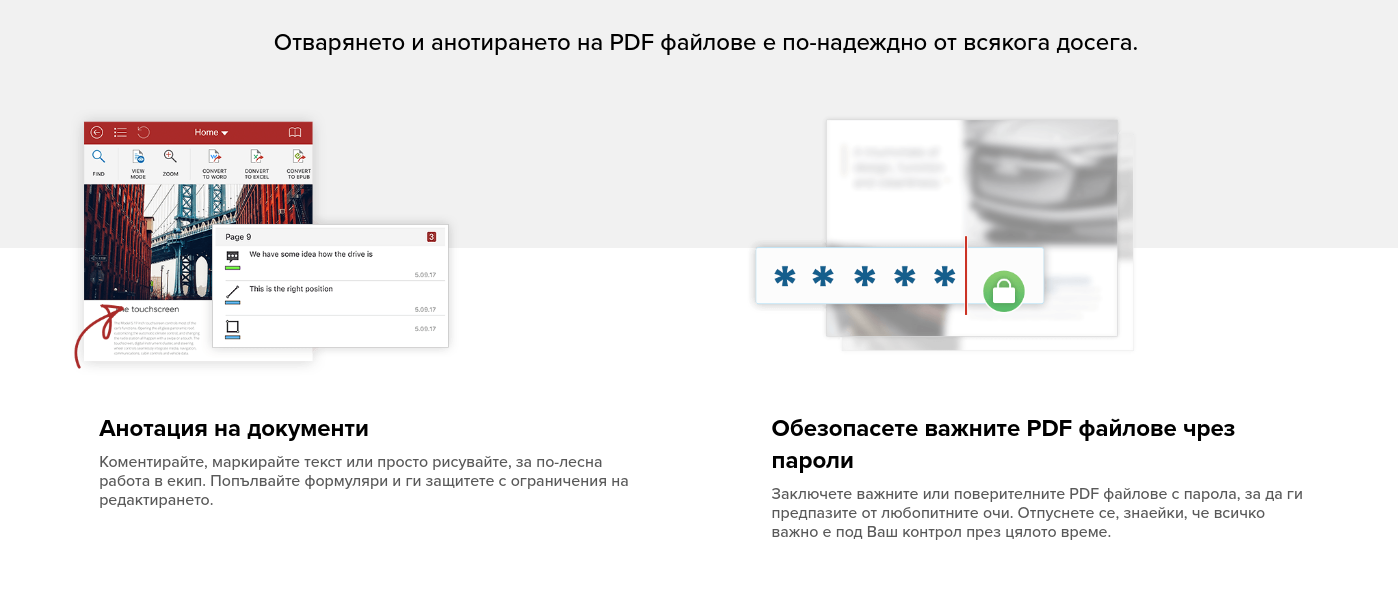This screenshot has width=1398, height=608.
Task: Open the Home dropdown menu
Action: point(211,132)
